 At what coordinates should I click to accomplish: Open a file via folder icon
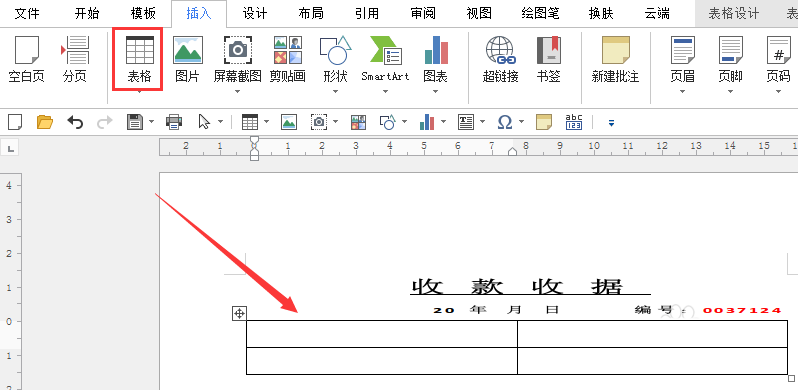tap(45, 122)
